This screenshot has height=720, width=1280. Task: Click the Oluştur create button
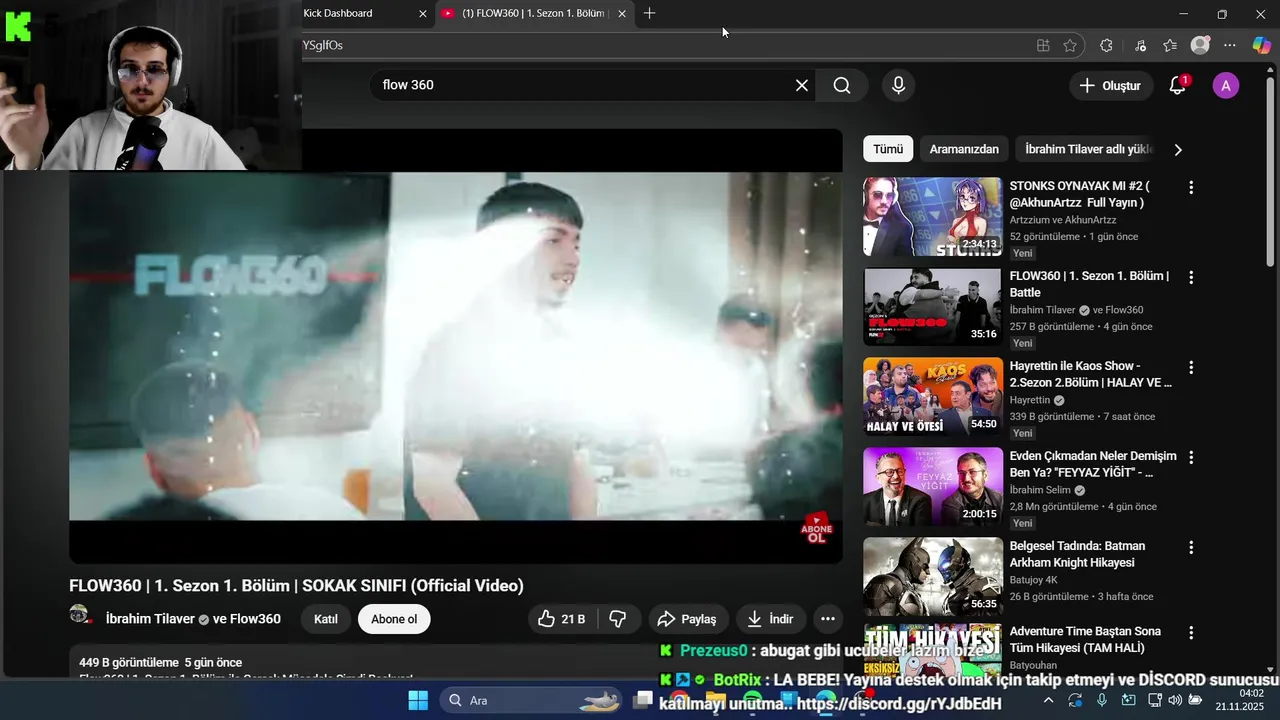1110,85
